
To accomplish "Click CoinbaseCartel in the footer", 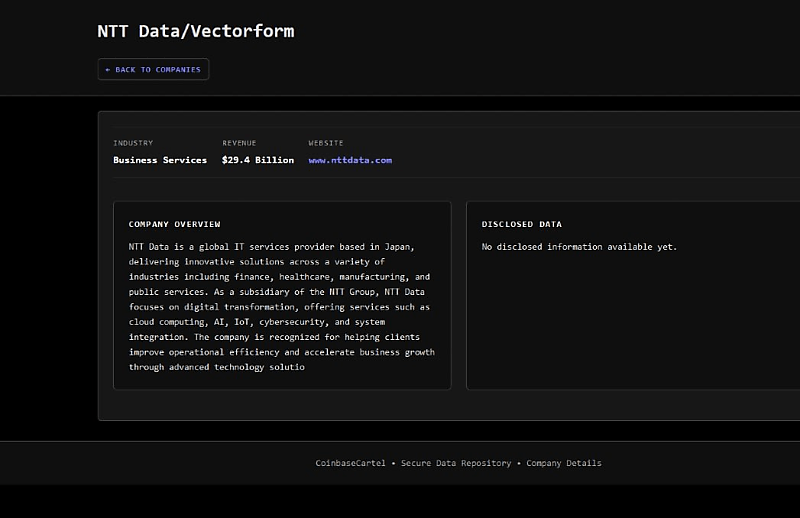I will pos(350,463).
